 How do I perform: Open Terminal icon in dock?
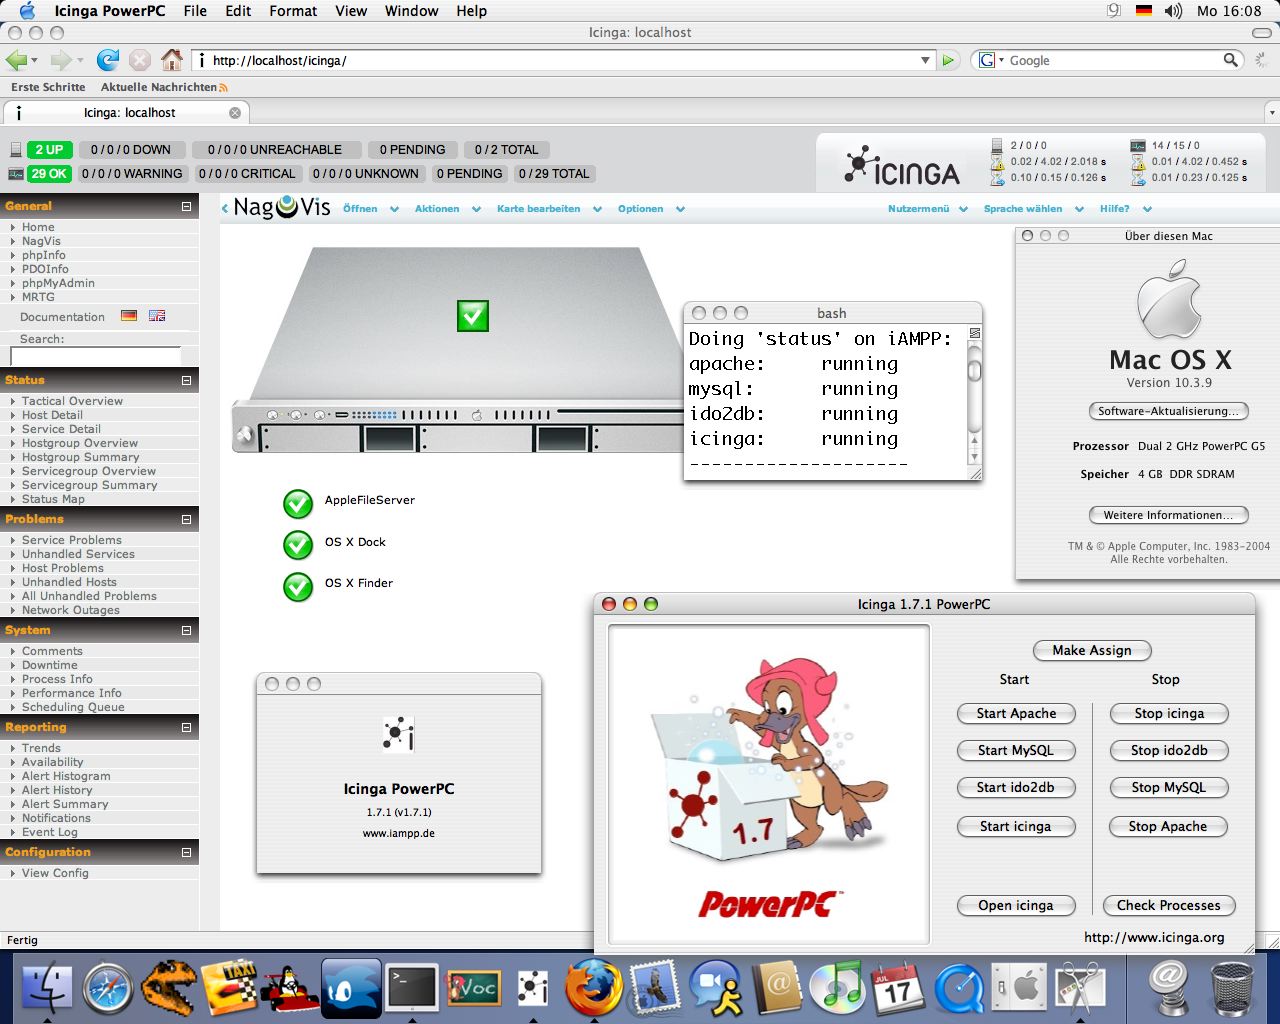pyautogui.click(x=413, y=988)
